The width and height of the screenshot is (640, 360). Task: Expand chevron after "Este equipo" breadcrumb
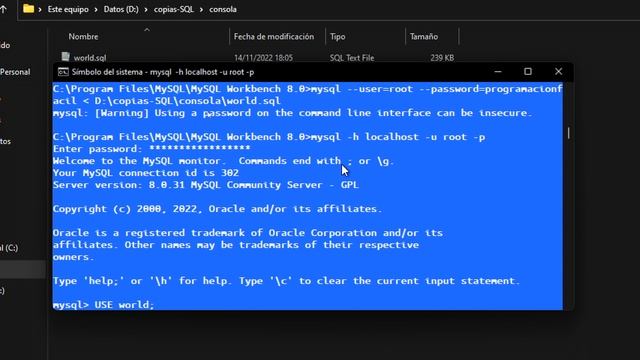coord(96,9)
